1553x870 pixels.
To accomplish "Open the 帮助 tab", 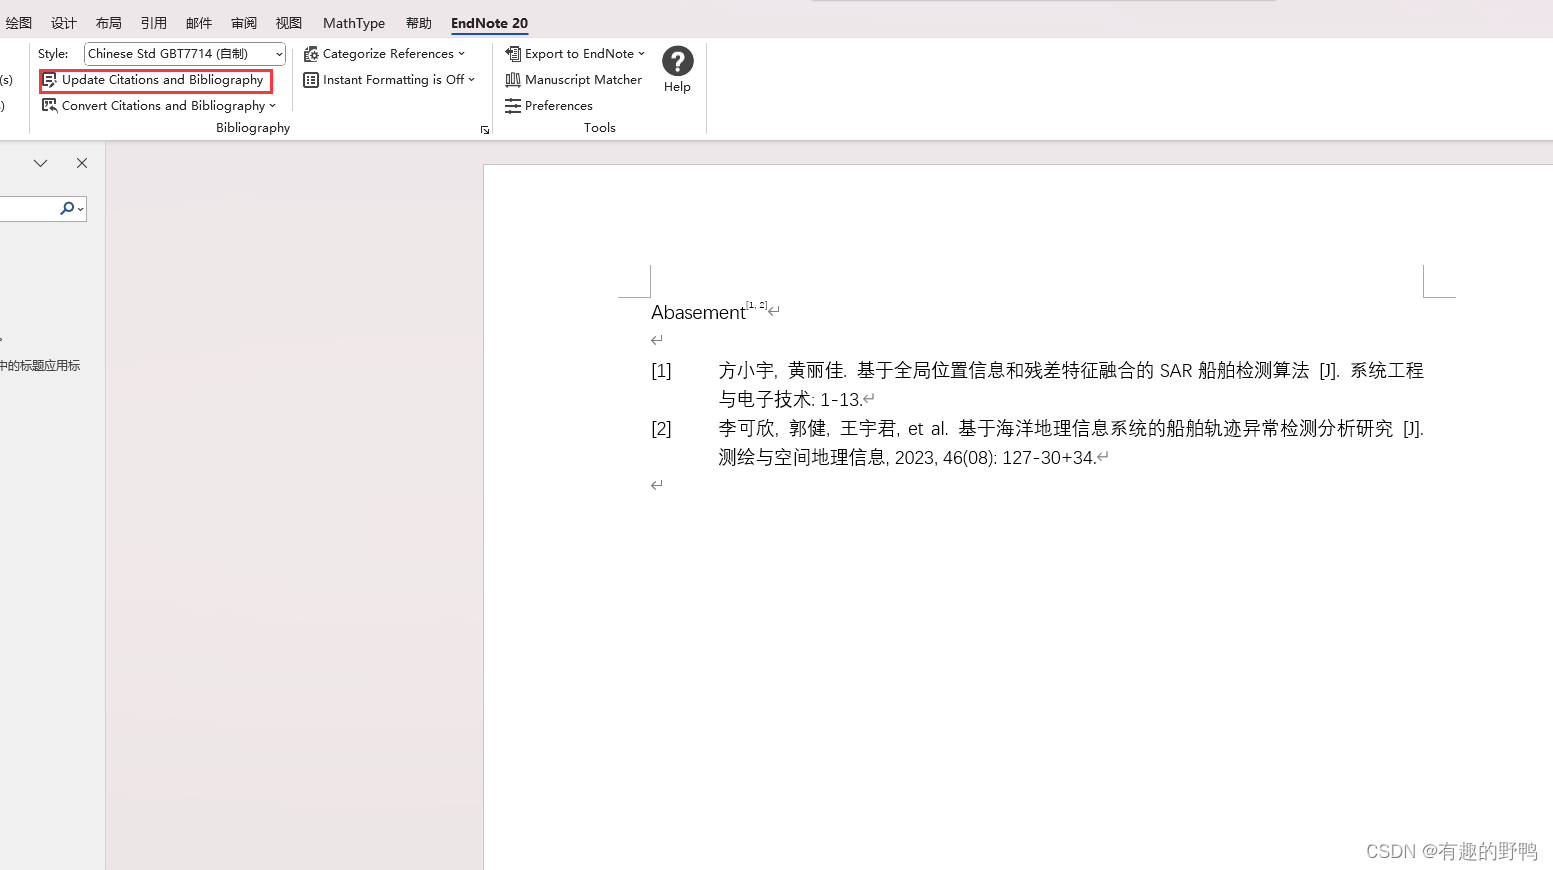I will click(419, 23).
